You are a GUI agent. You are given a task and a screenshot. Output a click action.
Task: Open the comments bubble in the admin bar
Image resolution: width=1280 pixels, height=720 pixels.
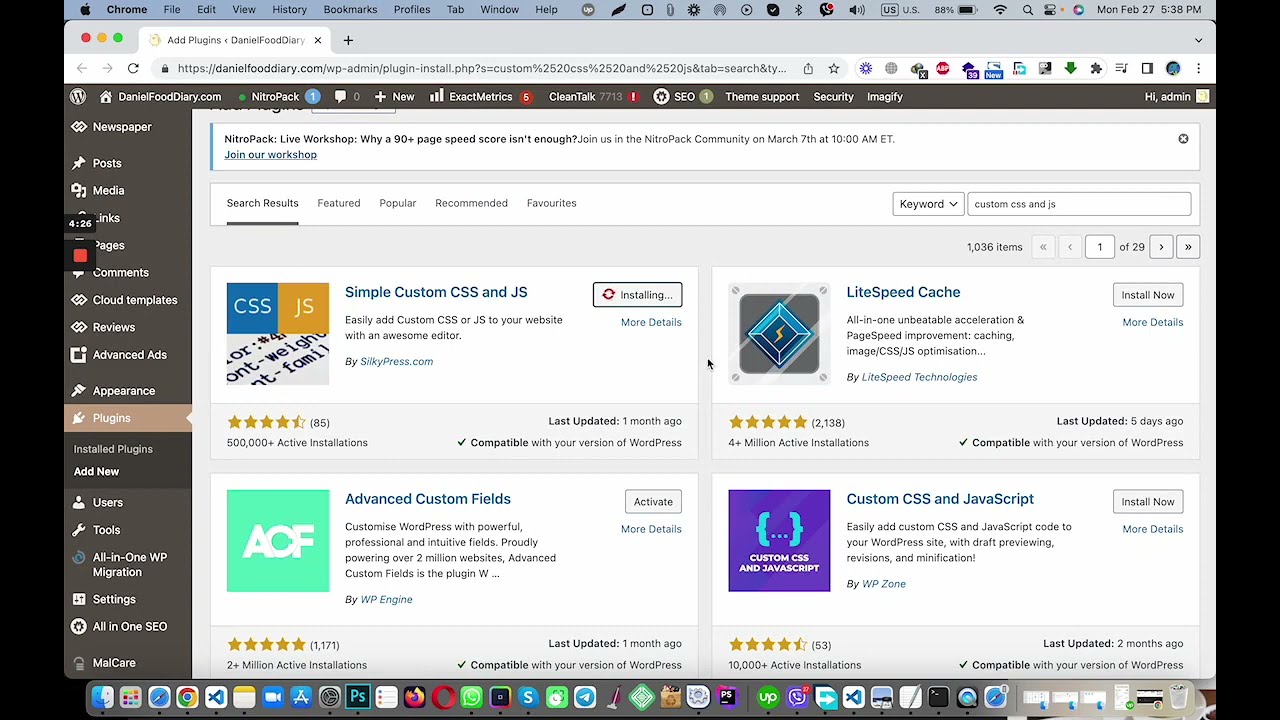tap(346, 97)
